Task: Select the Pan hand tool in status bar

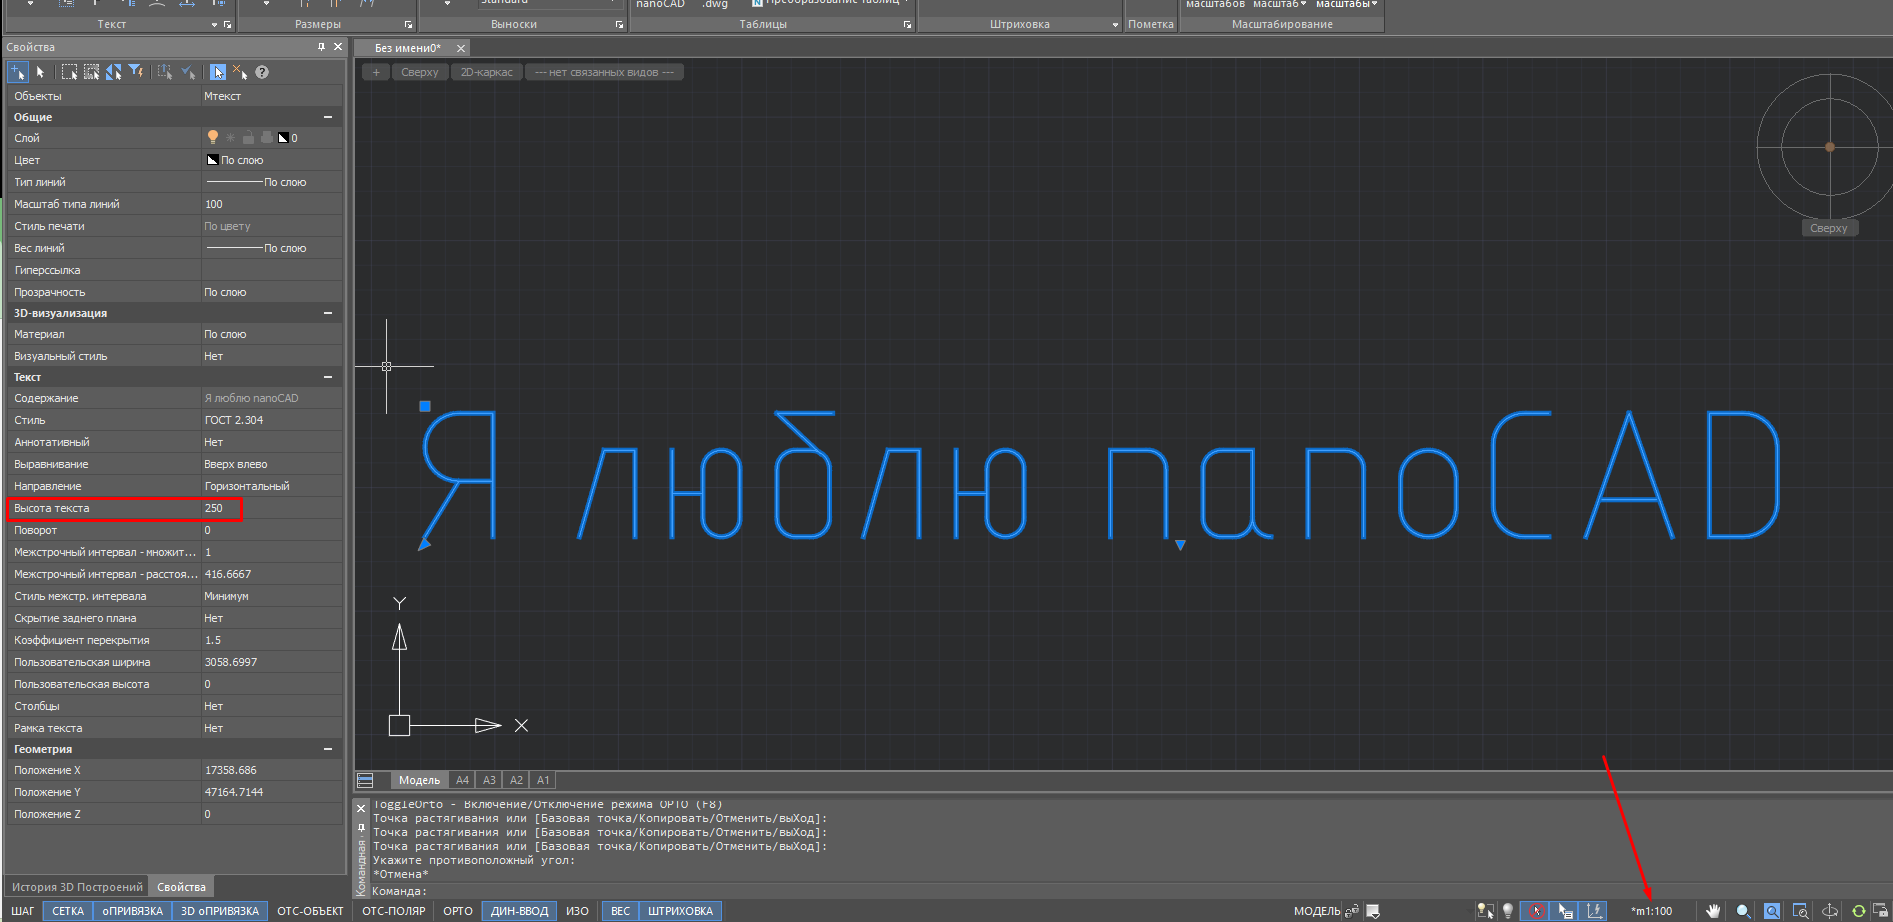Action: 1713,911
